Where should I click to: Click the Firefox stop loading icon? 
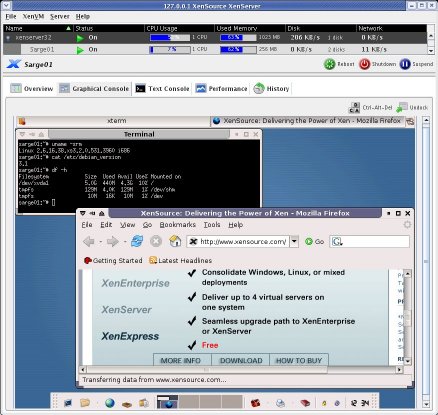coord(156,241)
